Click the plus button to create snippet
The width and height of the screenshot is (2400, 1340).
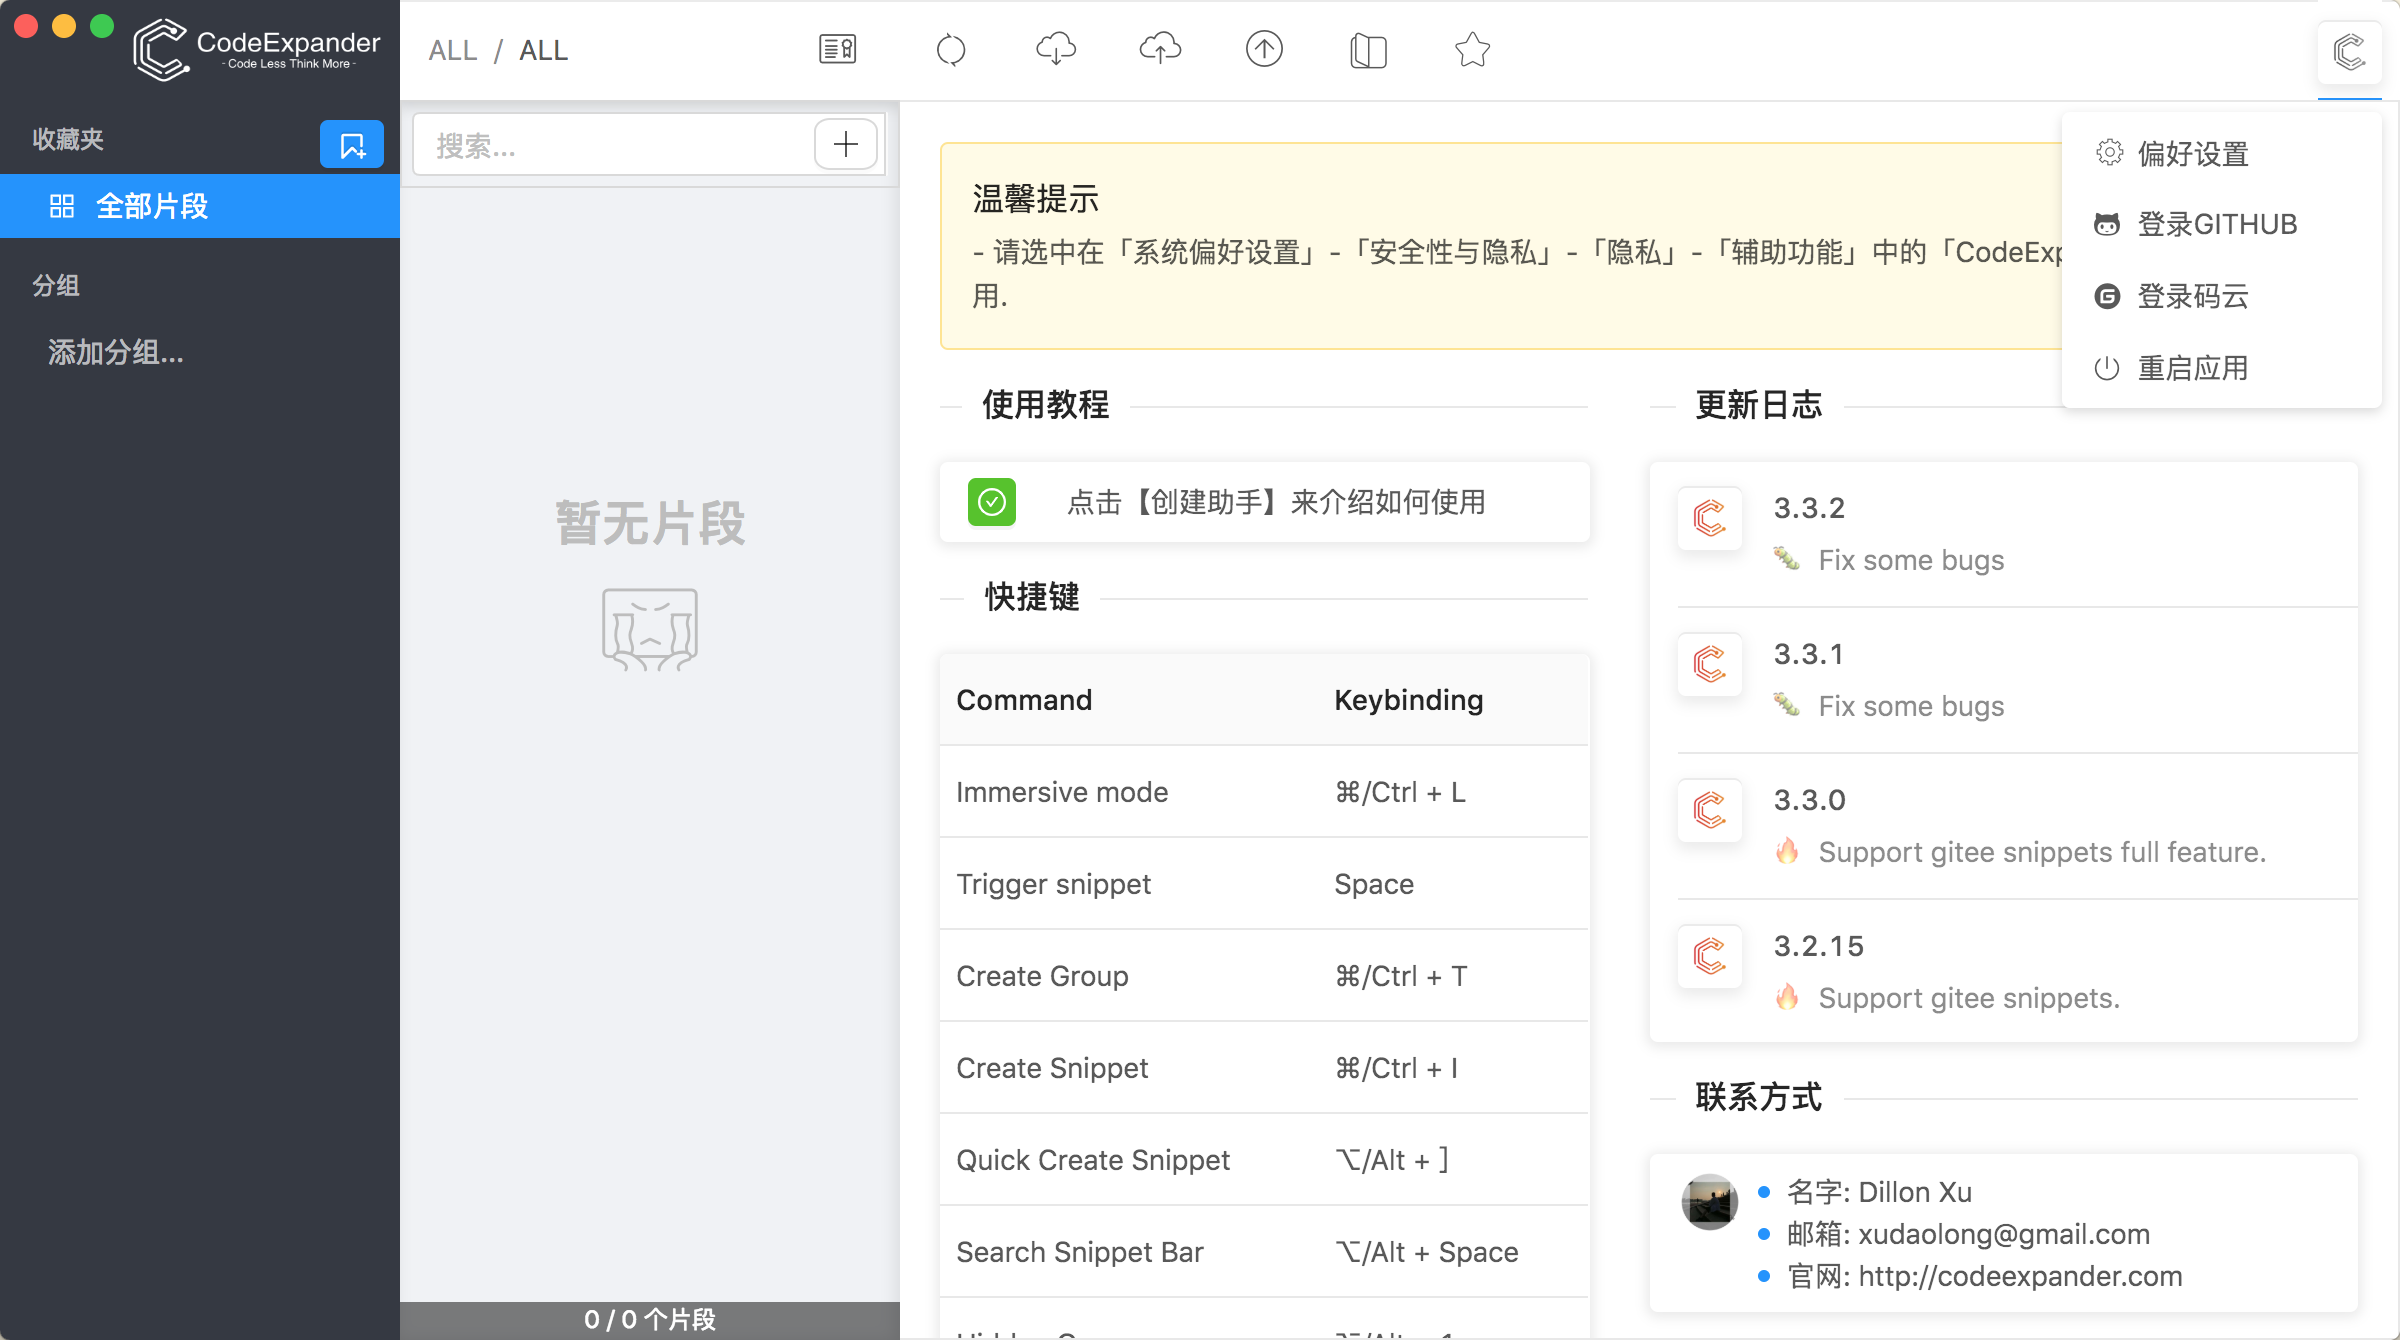[845, 144]
